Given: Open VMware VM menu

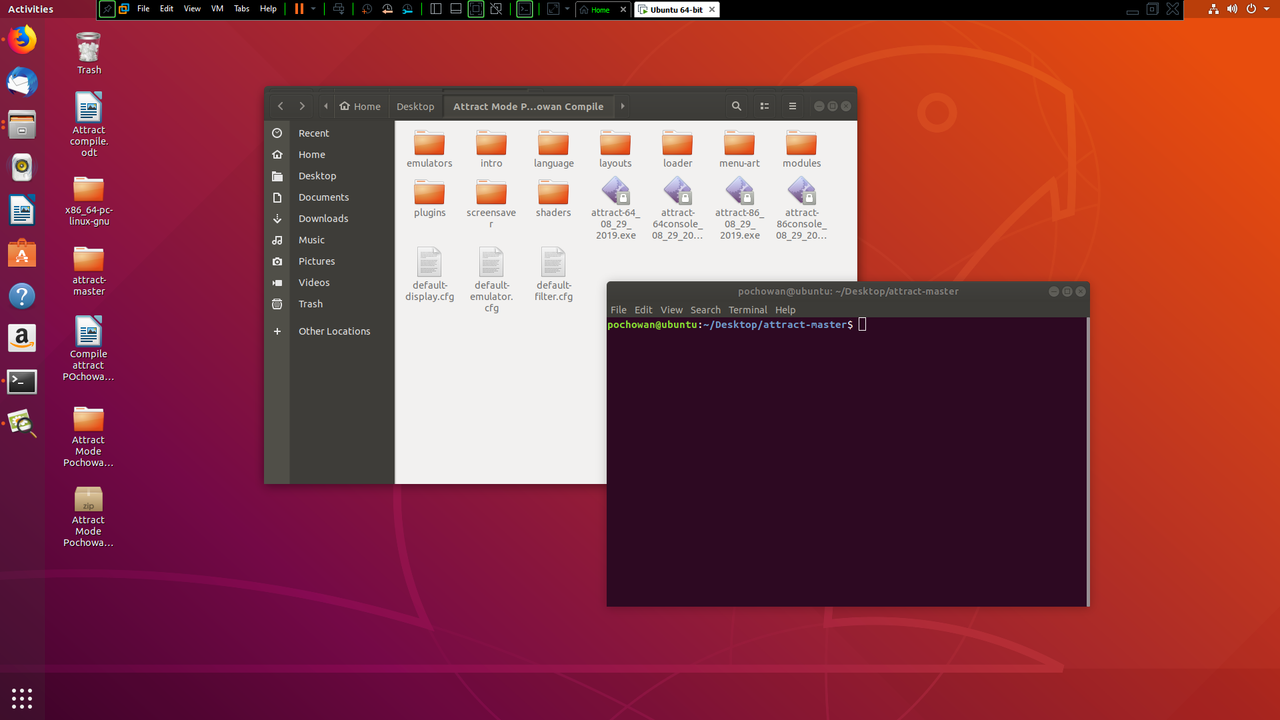Looking at the screenshot, I should point(217,9).
